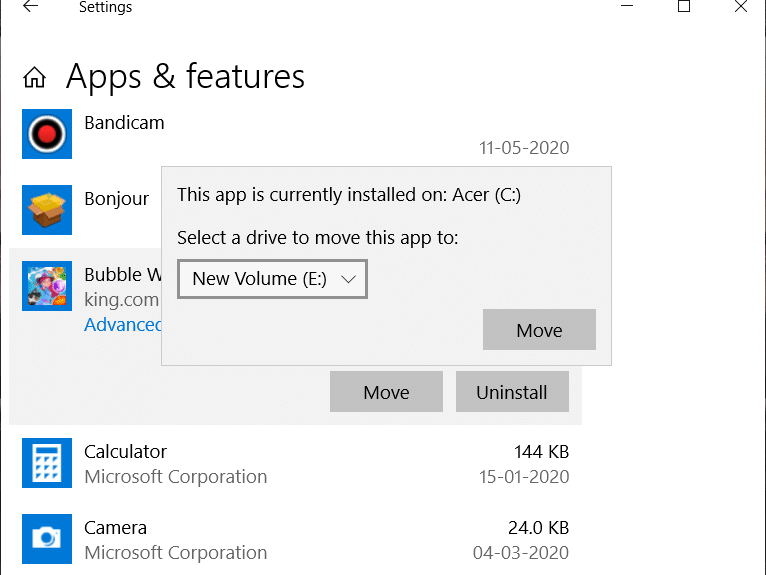The width and height of the screenshot is (766, 575).
Task: Select the Calculator app icon
Action: (x=47, y=463)
